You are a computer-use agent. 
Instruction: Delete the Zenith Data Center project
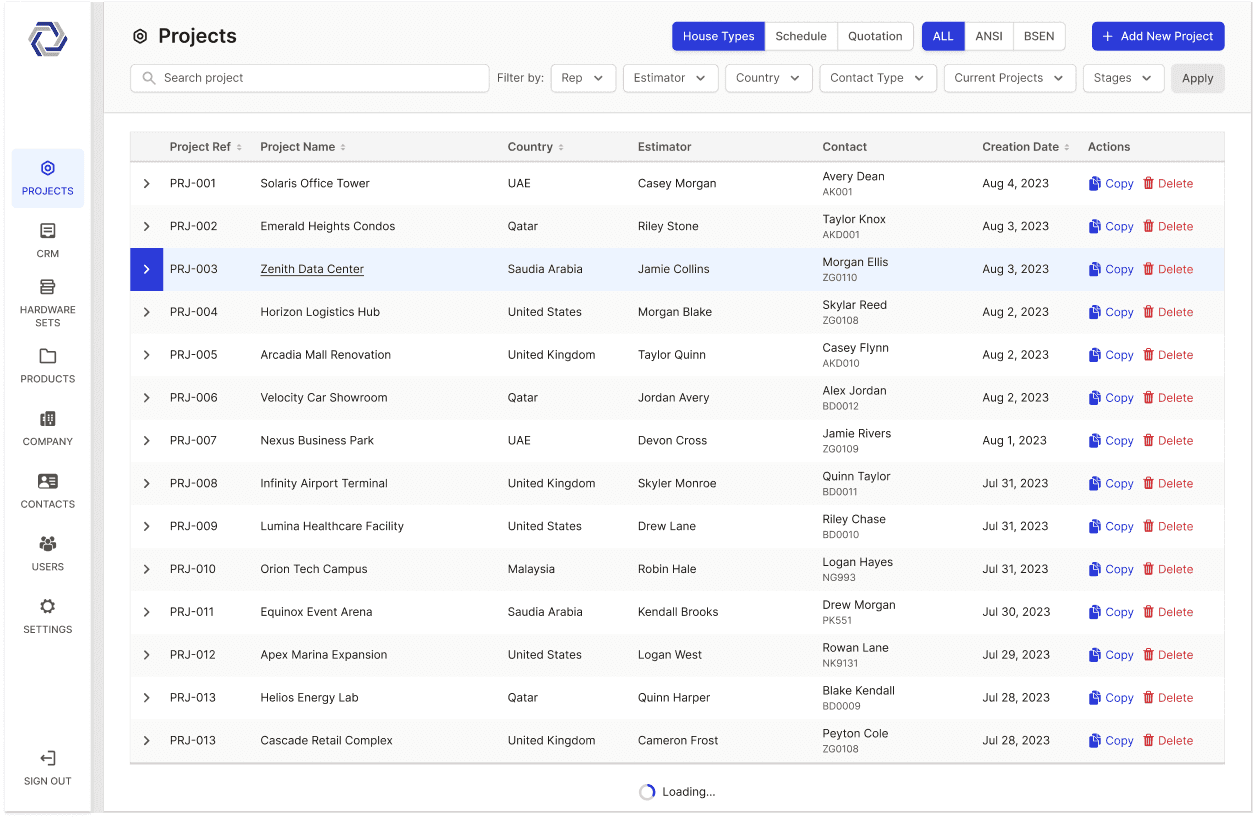1168,269
